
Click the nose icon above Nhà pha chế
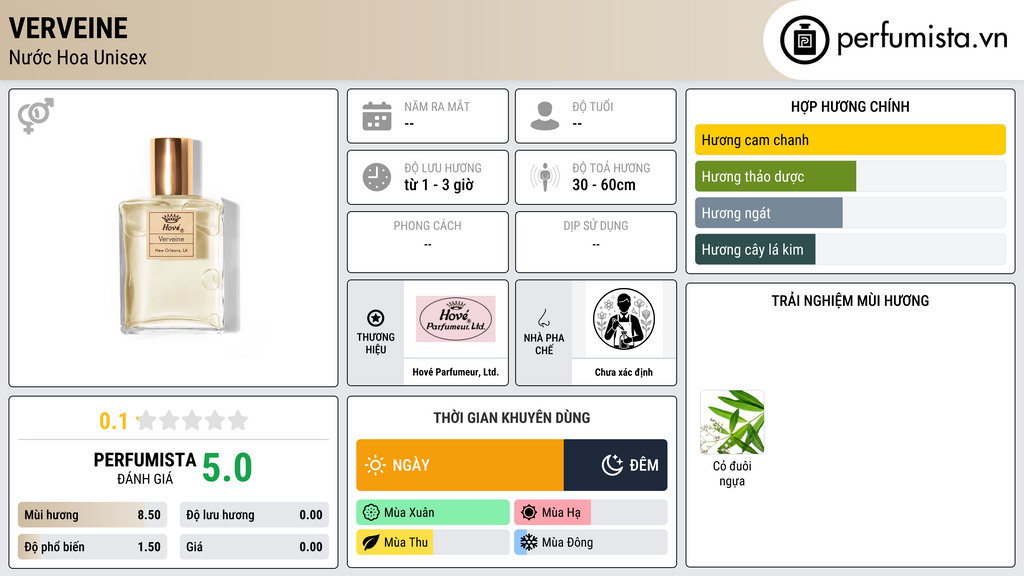coord(543,318)
